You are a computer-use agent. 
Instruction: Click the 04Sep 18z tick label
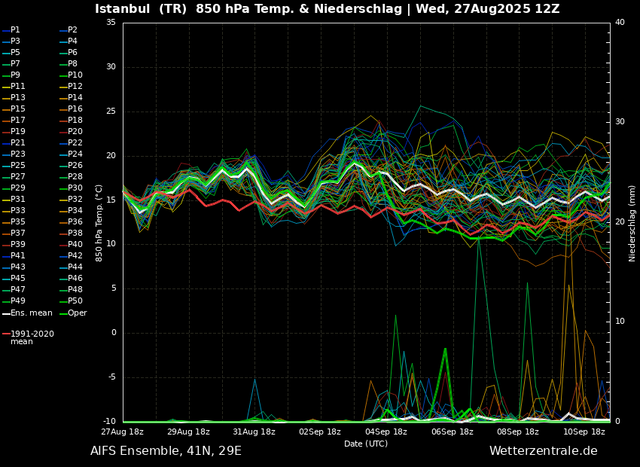click(386, 432)
